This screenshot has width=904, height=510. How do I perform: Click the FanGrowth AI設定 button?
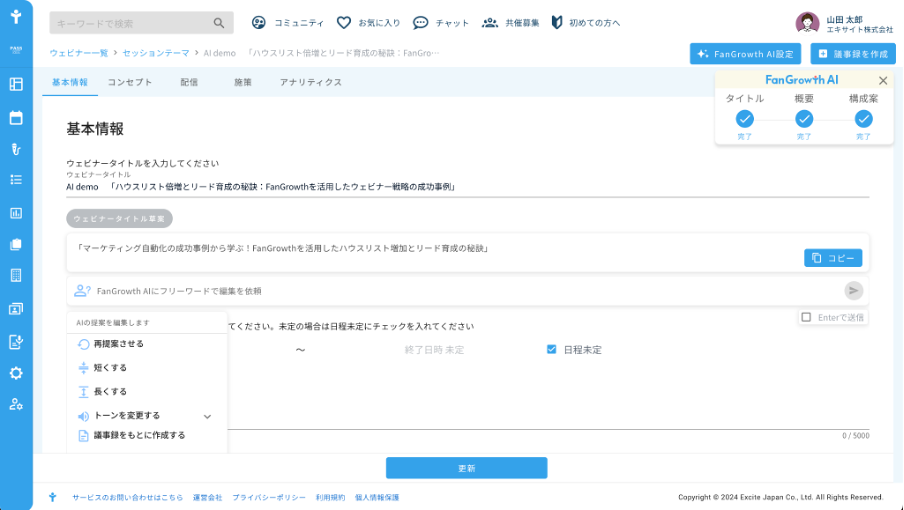pos(745,54)
